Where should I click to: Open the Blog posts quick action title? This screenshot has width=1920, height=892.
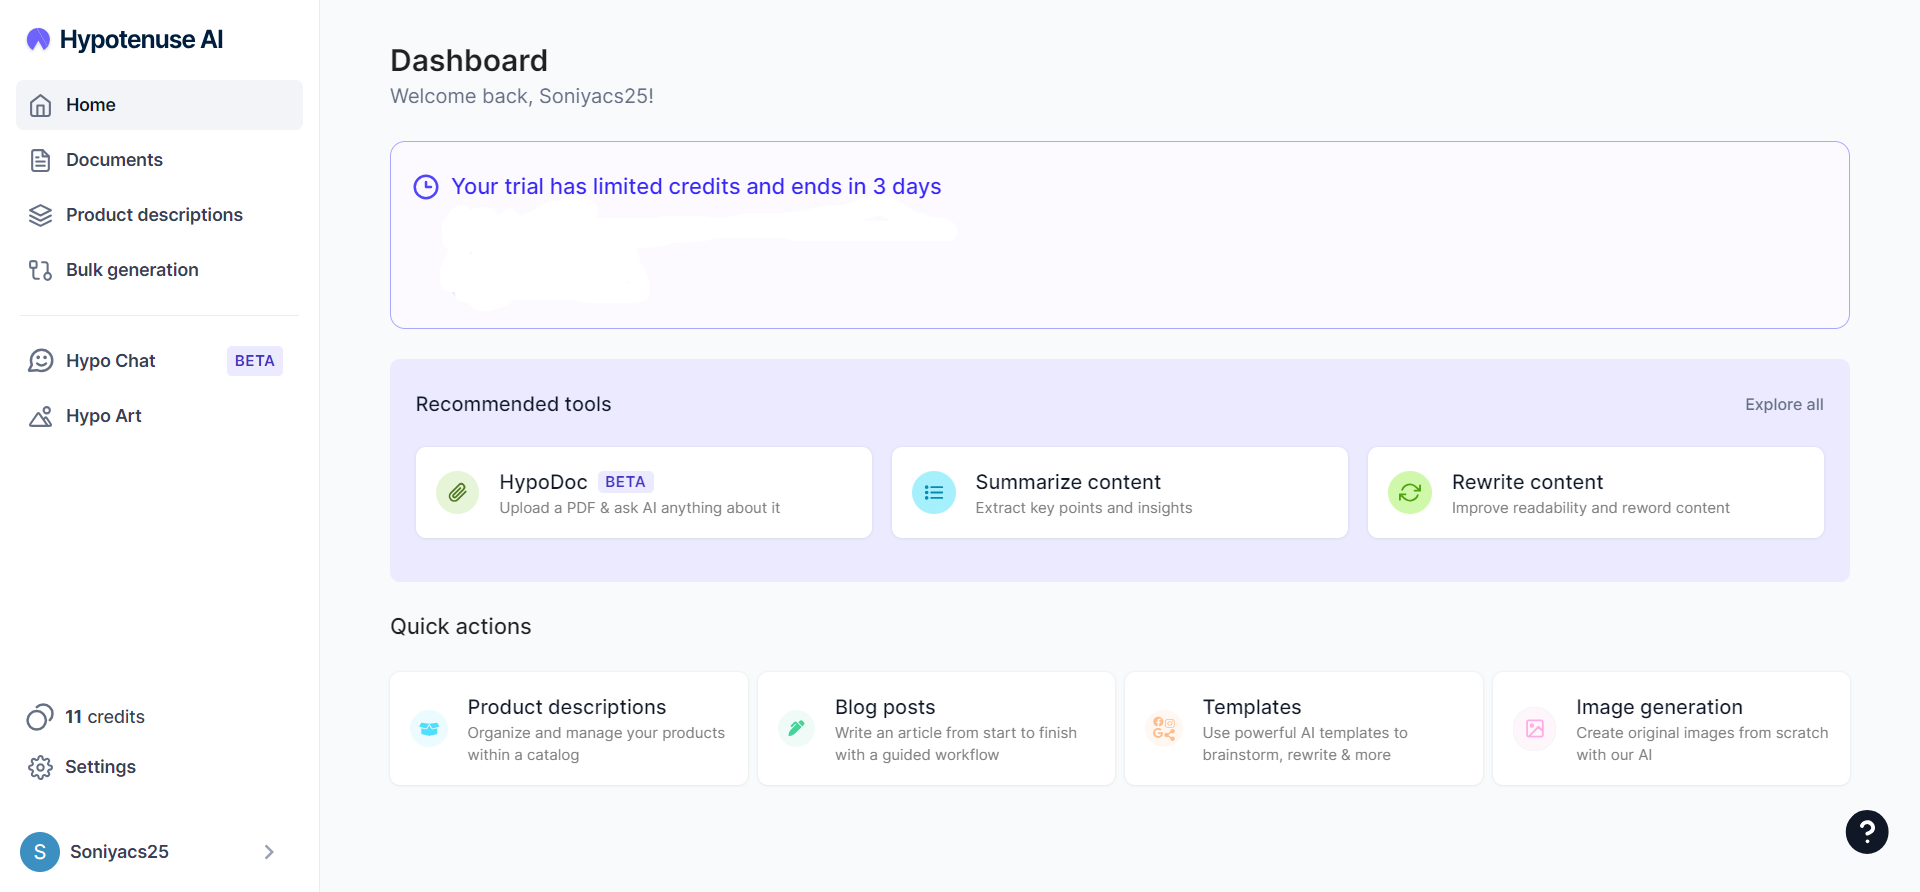tap(885, 707)
